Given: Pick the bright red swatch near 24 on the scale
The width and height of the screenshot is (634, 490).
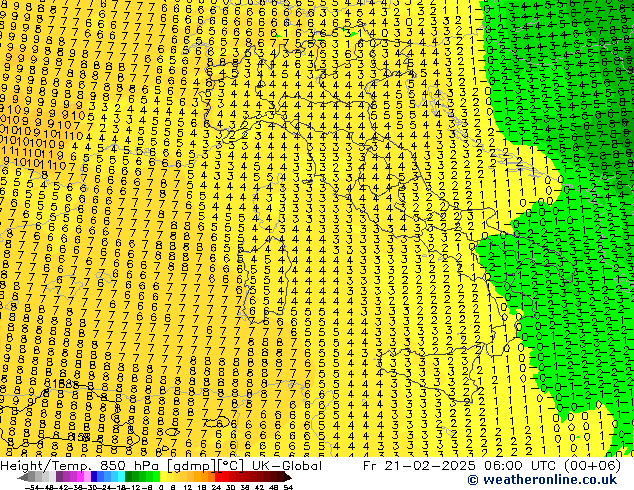Looking at the screenshot, I should pyautogui.click(x=218, y=477).
